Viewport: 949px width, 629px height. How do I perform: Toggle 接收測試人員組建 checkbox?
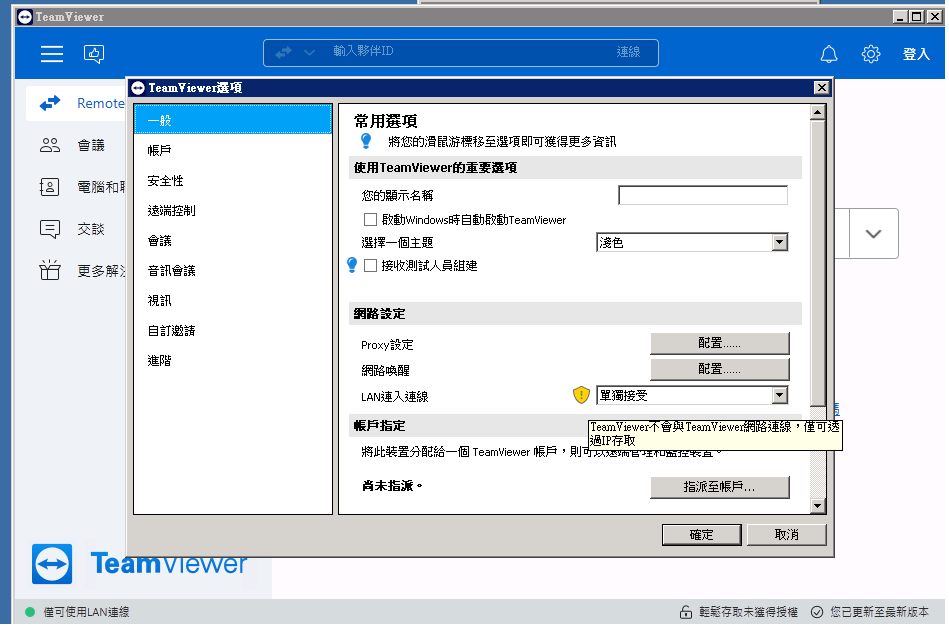[370, 265]
